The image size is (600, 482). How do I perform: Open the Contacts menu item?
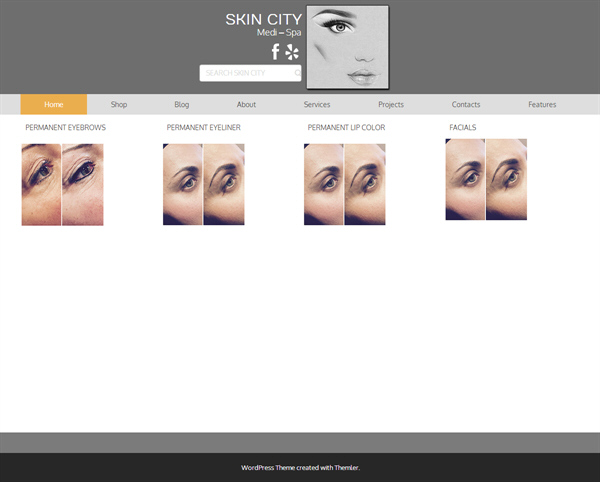(466, 104)
